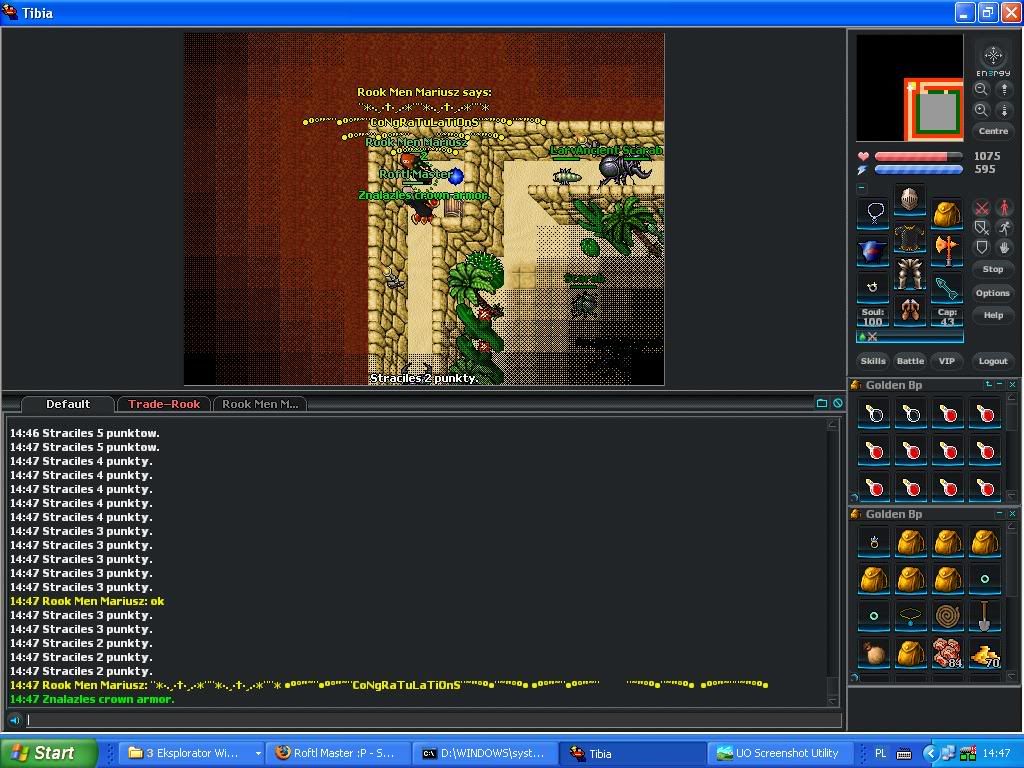Zoom in the minimap

[981, 110]
